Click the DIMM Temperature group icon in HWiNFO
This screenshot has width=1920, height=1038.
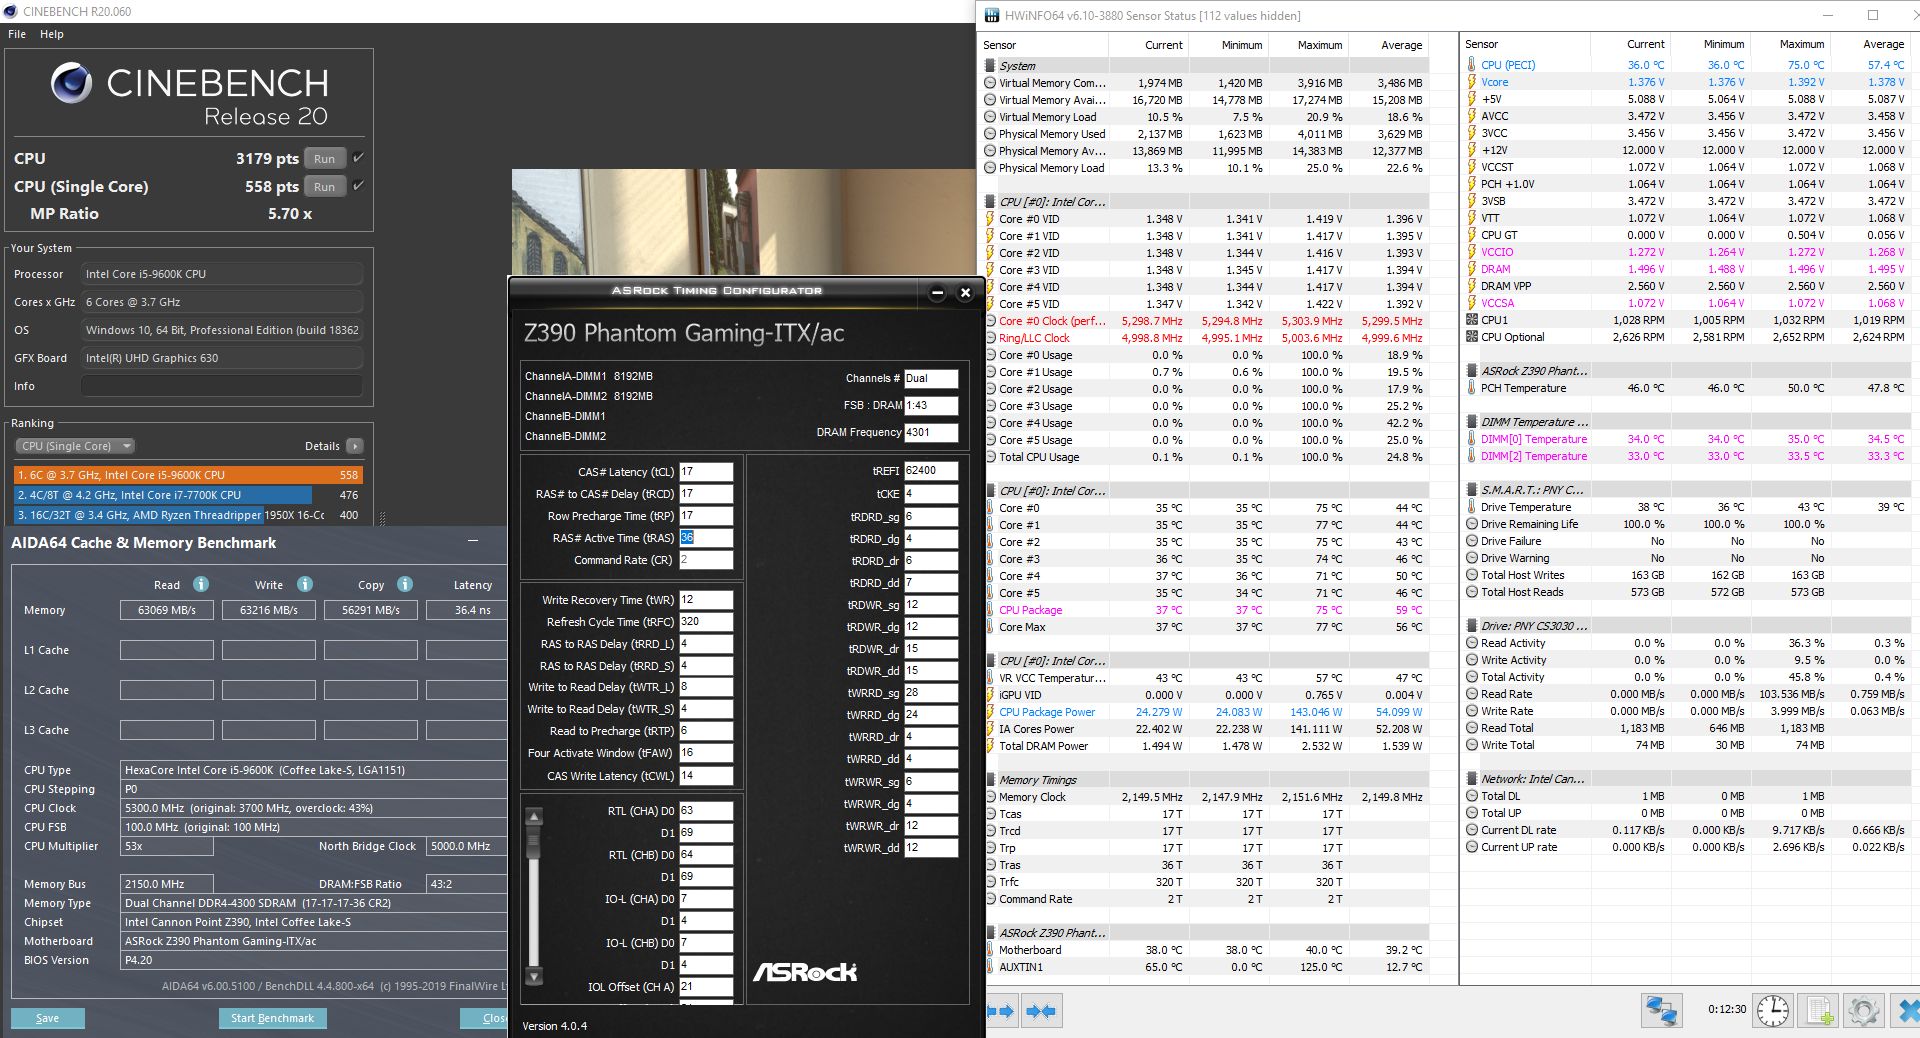1472,422
